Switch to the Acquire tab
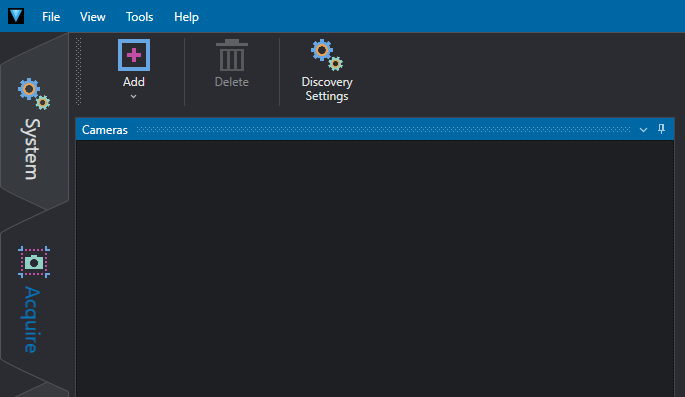 coord(34,297)
